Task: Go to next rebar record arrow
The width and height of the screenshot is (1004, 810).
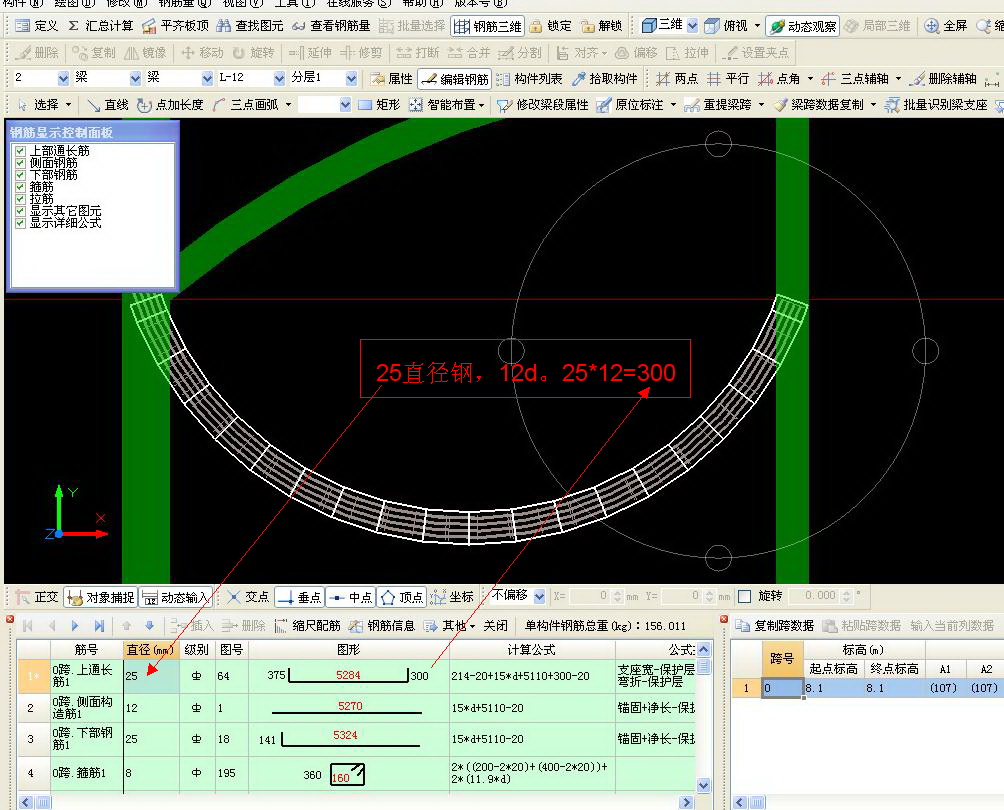Action: coord(75,626)
